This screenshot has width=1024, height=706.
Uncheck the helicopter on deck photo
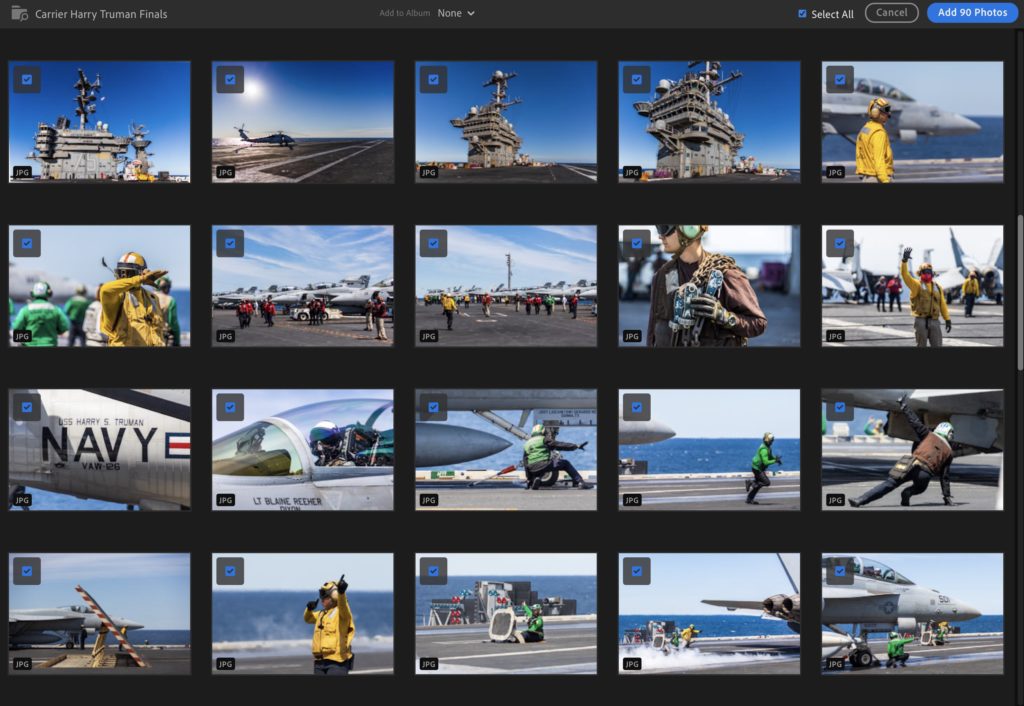pos(230,80)
